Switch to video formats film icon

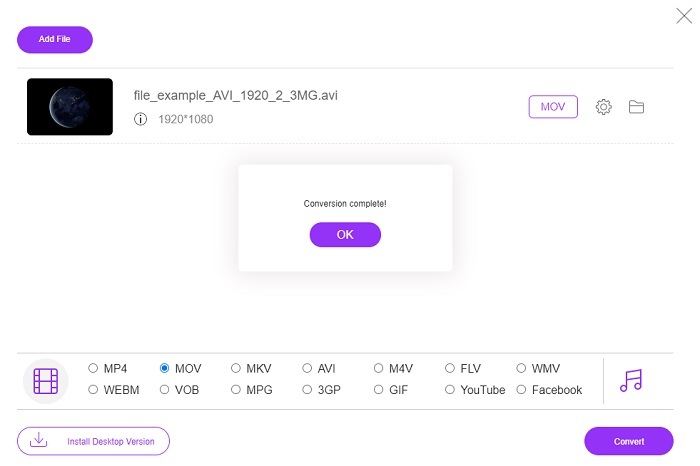click(46, 381)
